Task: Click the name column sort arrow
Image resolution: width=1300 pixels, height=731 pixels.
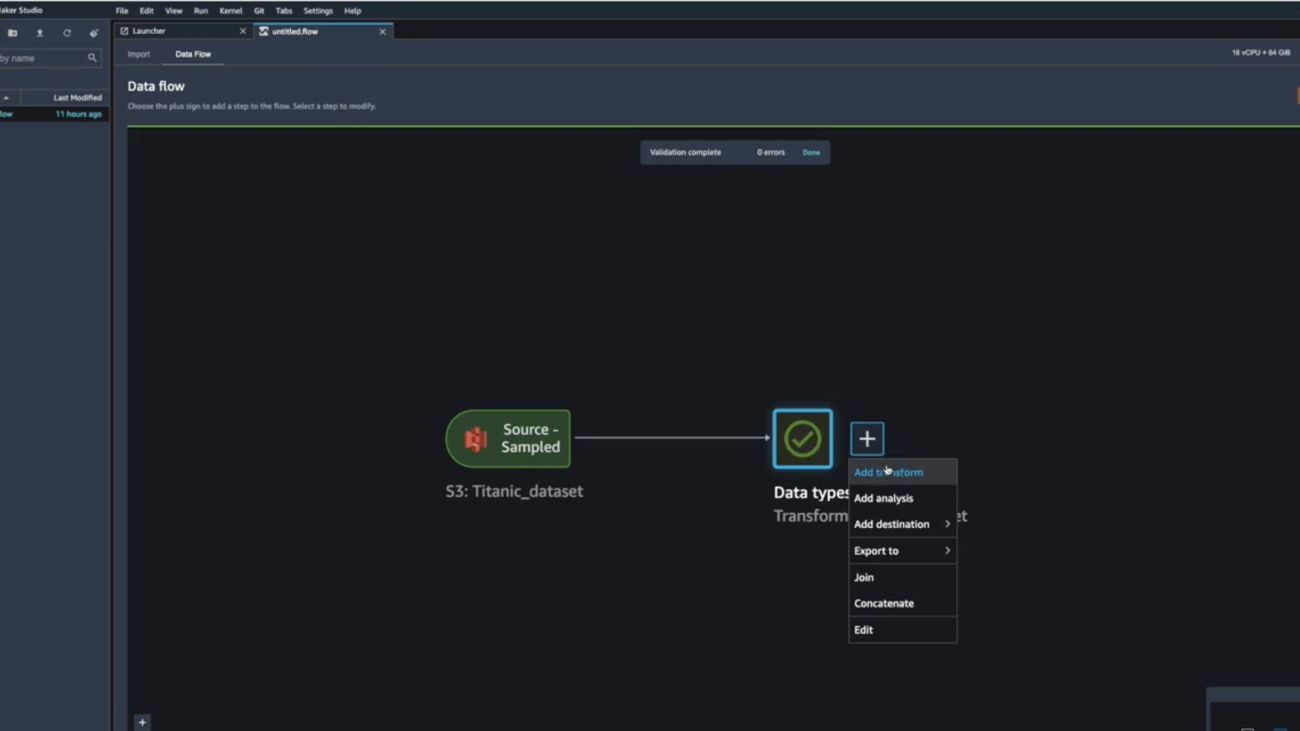Action: point(6,98)
